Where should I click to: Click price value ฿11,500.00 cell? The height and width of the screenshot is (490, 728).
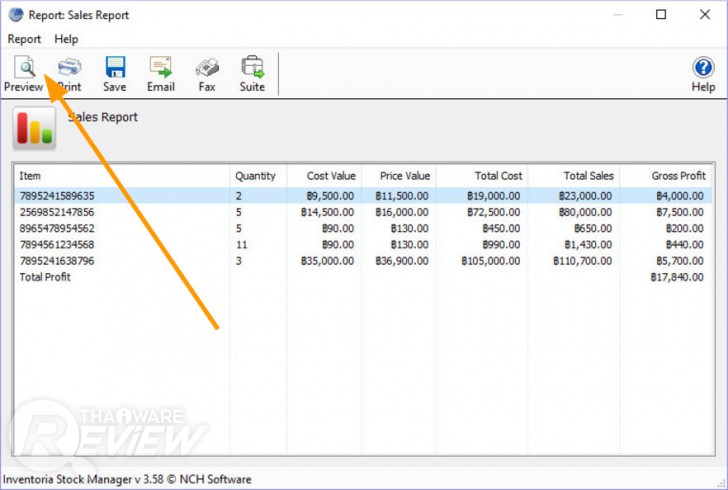coord(402,196)
